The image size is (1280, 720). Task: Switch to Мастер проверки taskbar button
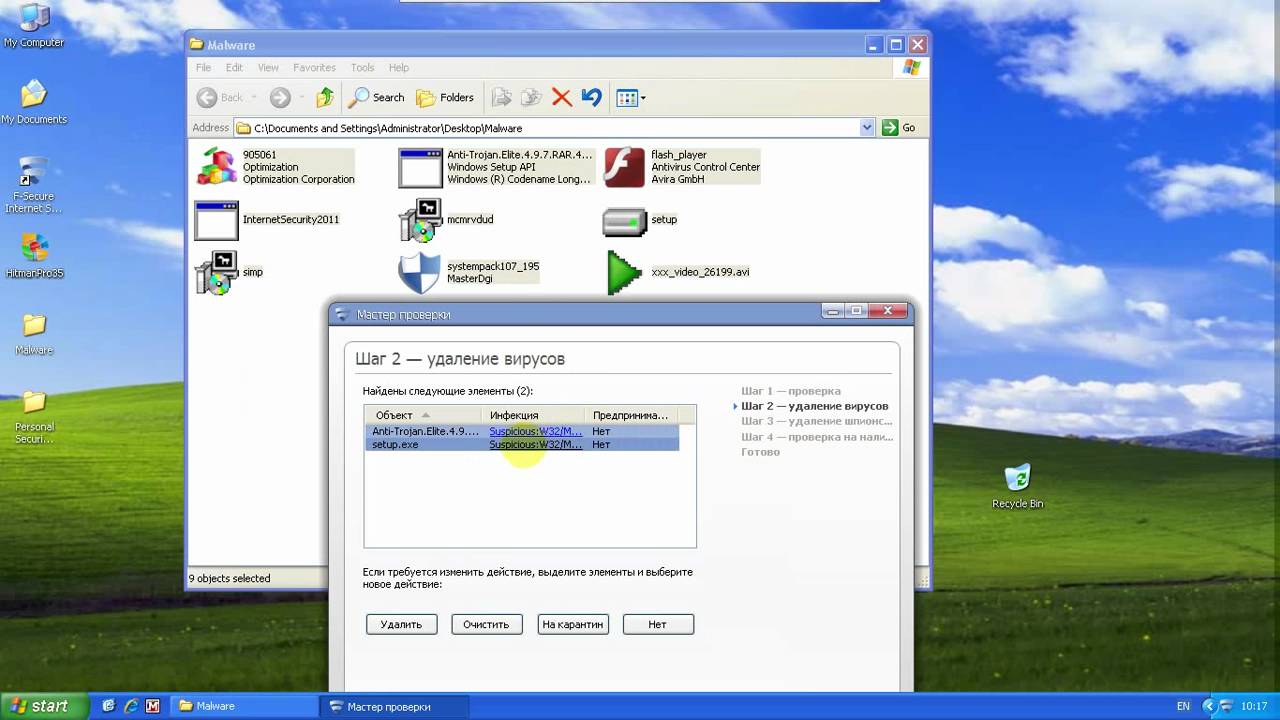click(x=393, y=706)
